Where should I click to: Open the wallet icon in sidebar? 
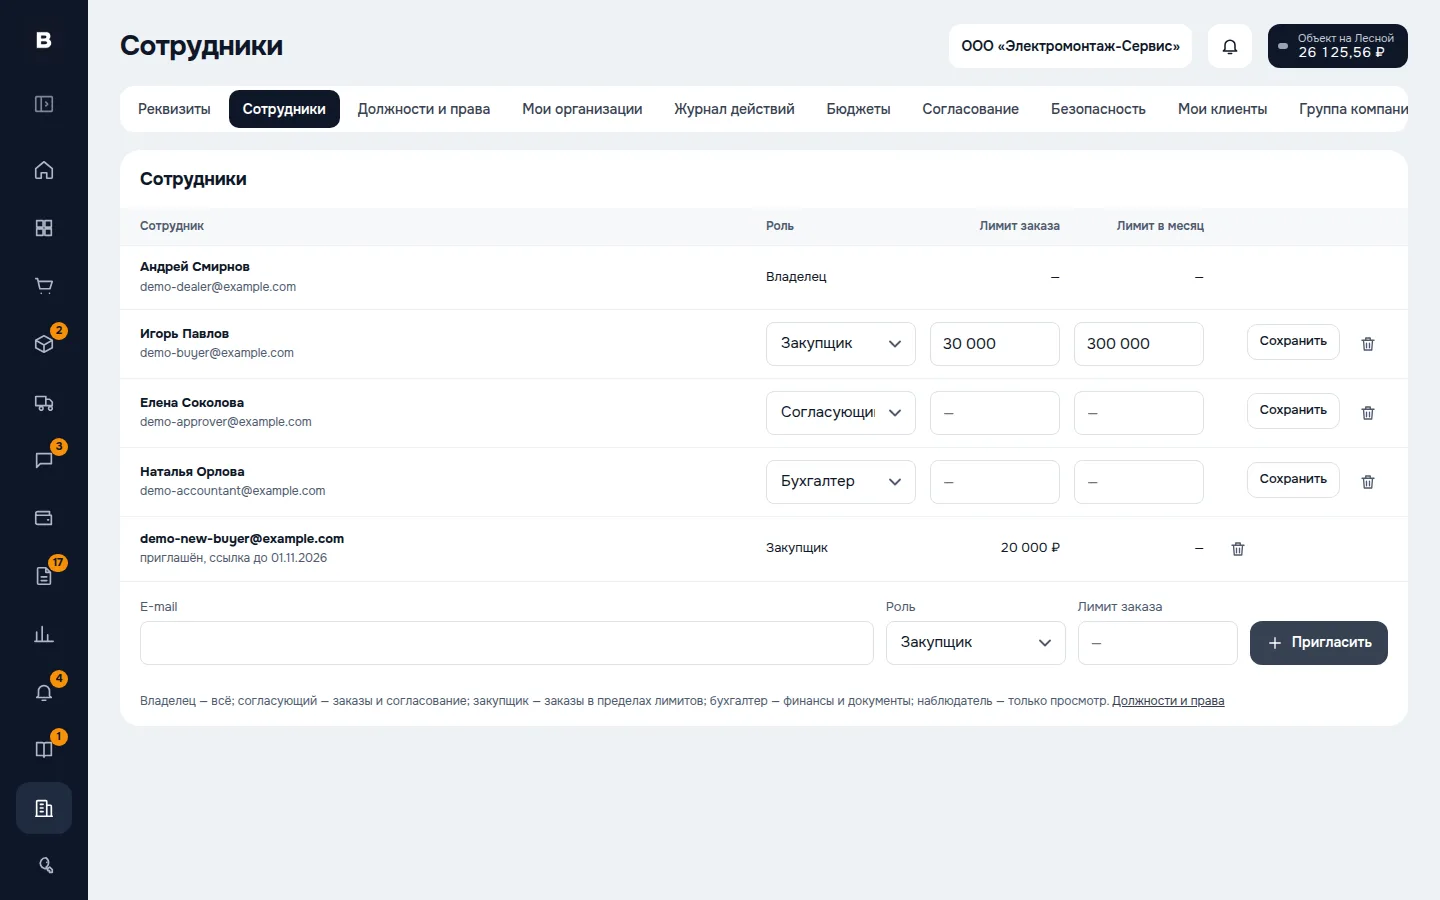[x=44, y=518]
